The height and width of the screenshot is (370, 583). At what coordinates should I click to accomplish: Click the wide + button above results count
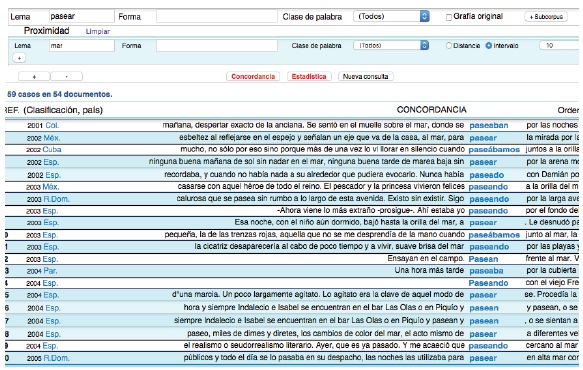tap(34, 77)
